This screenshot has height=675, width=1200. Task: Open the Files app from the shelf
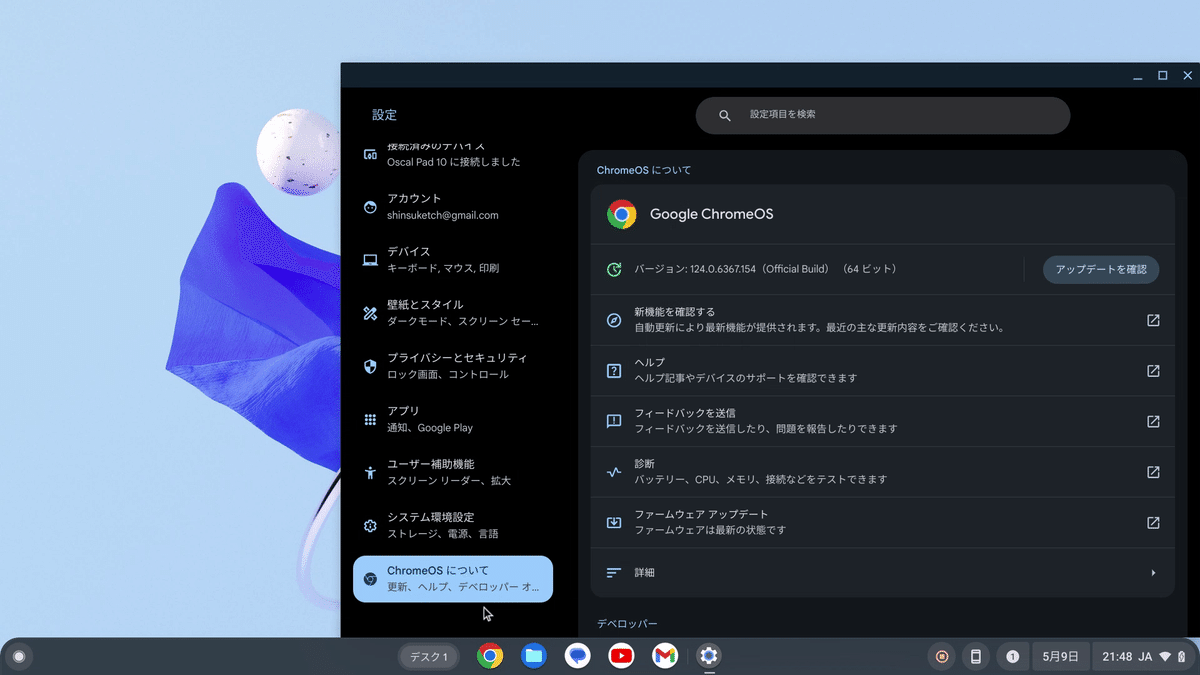[x=534, y=656]
